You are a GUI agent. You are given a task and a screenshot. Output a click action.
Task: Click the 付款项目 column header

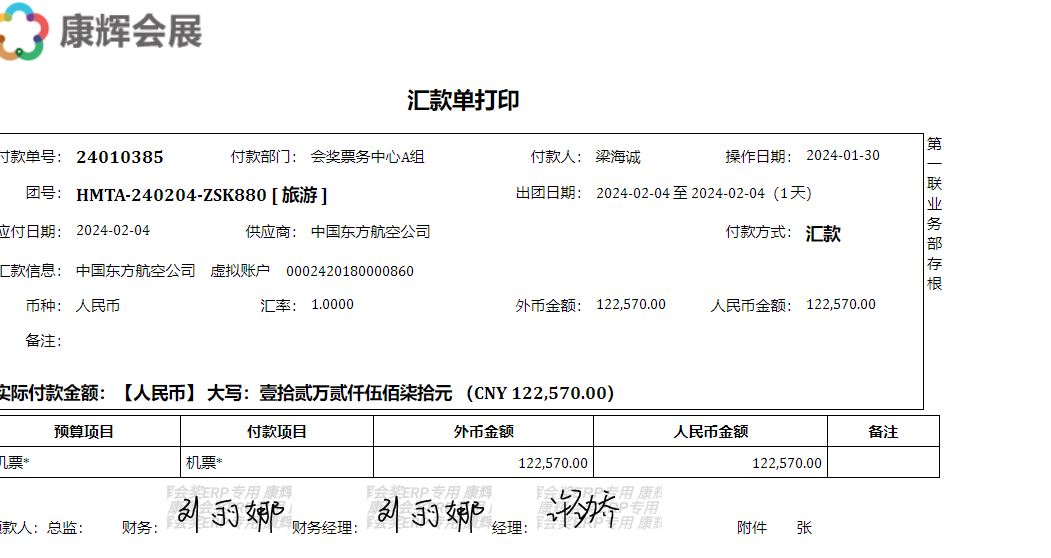tap(276, 432)
